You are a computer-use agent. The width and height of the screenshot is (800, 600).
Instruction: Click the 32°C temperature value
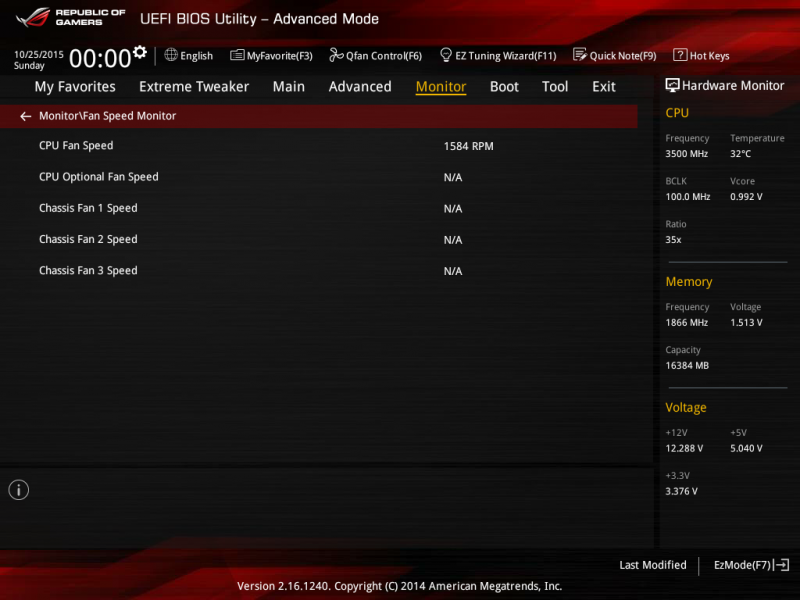740,154
